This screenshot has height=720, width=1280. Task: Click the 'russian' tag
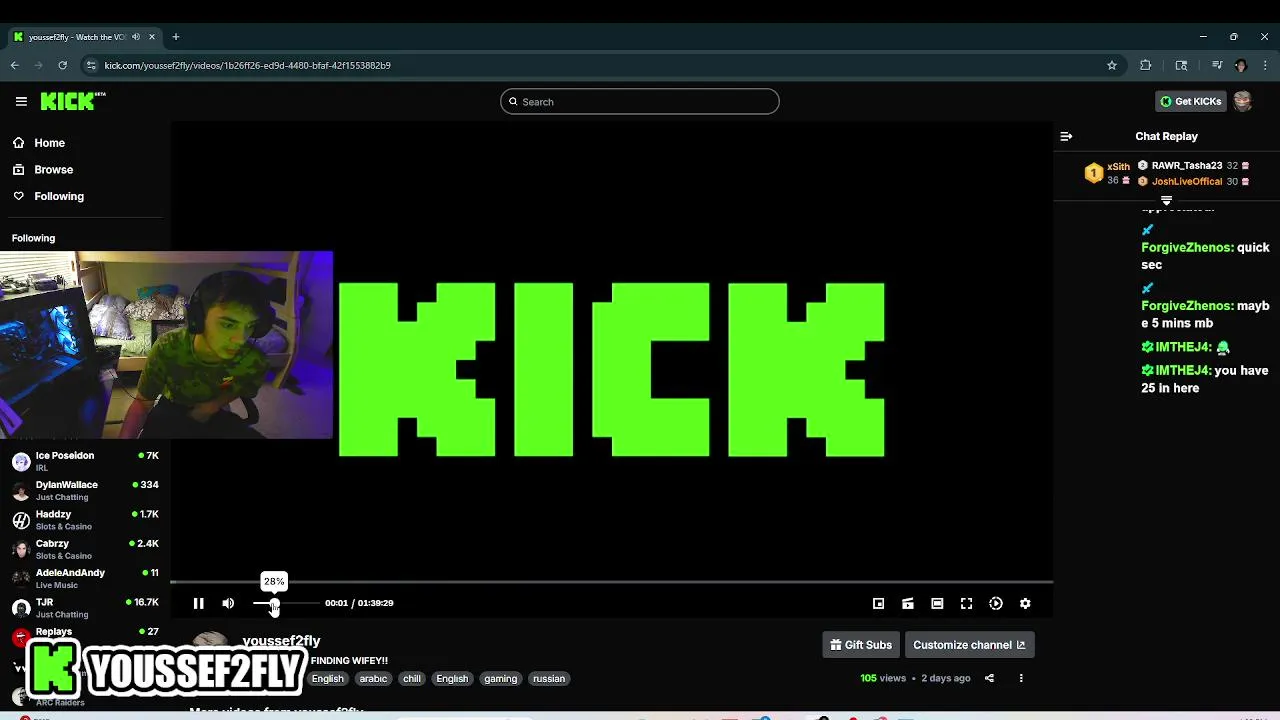tap(549, 678)
